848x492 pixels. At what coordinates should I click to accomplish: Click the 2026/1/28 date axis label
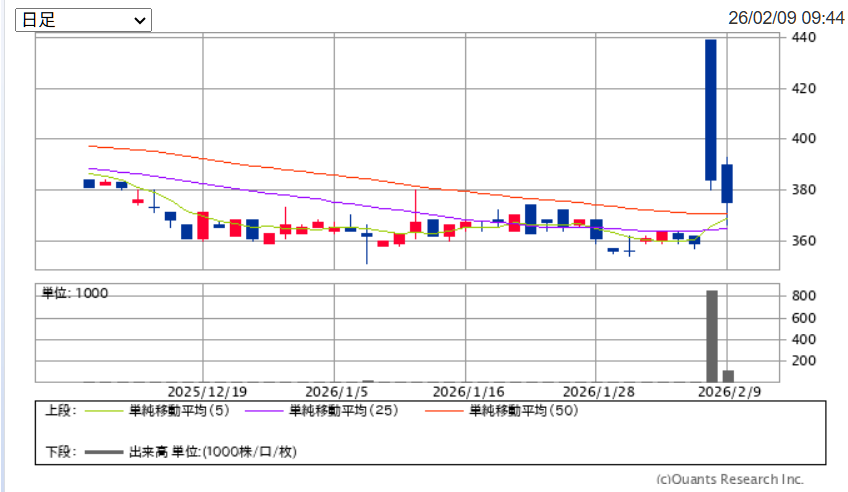[x=595, y=390]
